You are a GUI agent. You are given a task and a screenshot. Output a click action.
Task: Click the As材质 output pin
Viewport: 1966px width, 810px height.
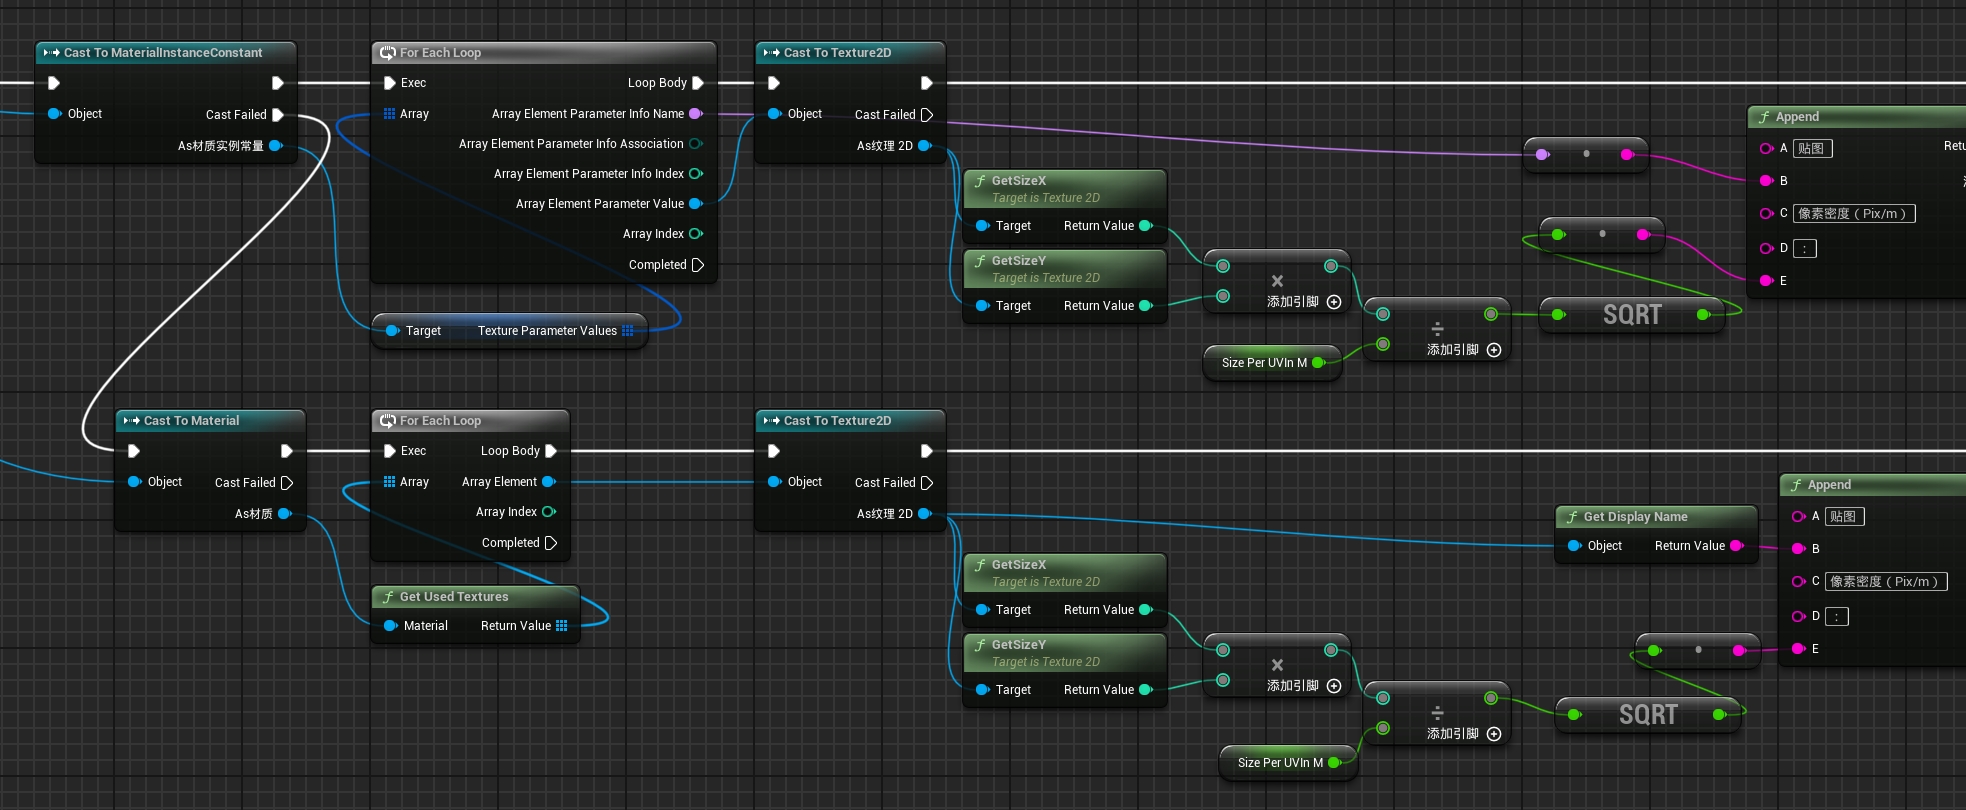tap(284, 514)
